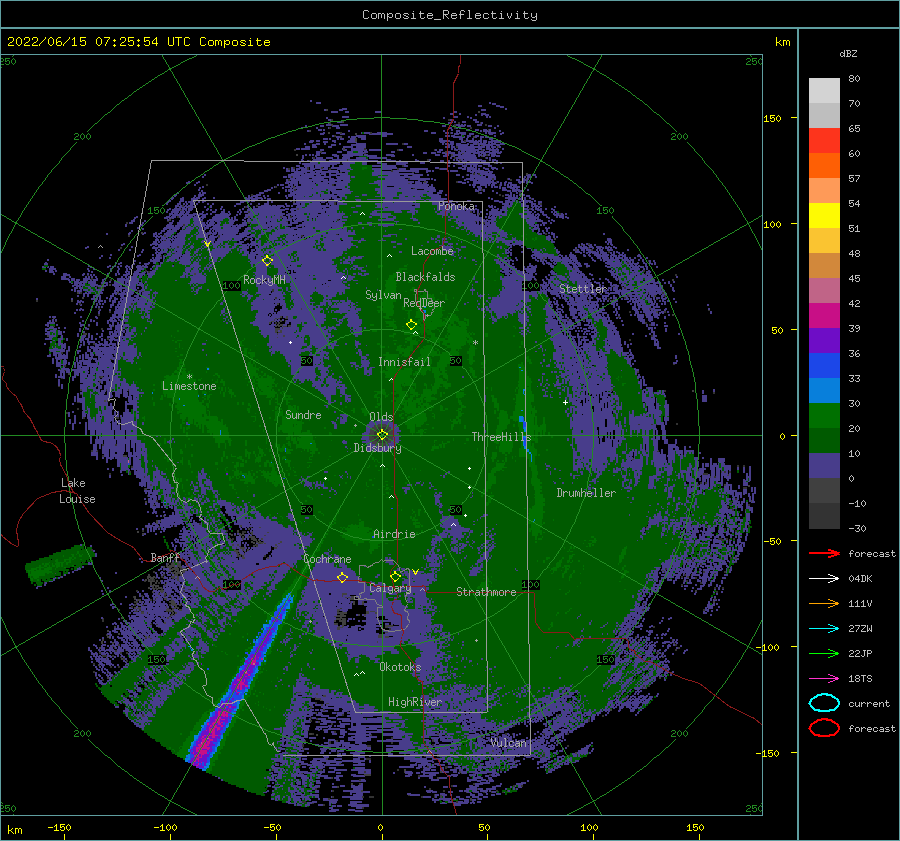This screenshot has height=841, width=900.
Task: Click the yellow station marker below RedDeer
Action: pyautogui.click(x=411, y=325)
